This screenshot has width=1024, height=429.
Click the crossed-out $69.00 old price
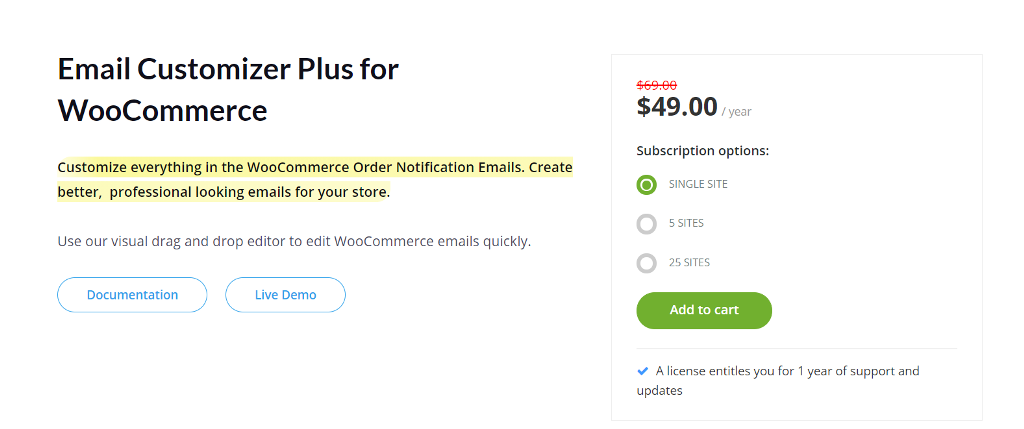657,85
